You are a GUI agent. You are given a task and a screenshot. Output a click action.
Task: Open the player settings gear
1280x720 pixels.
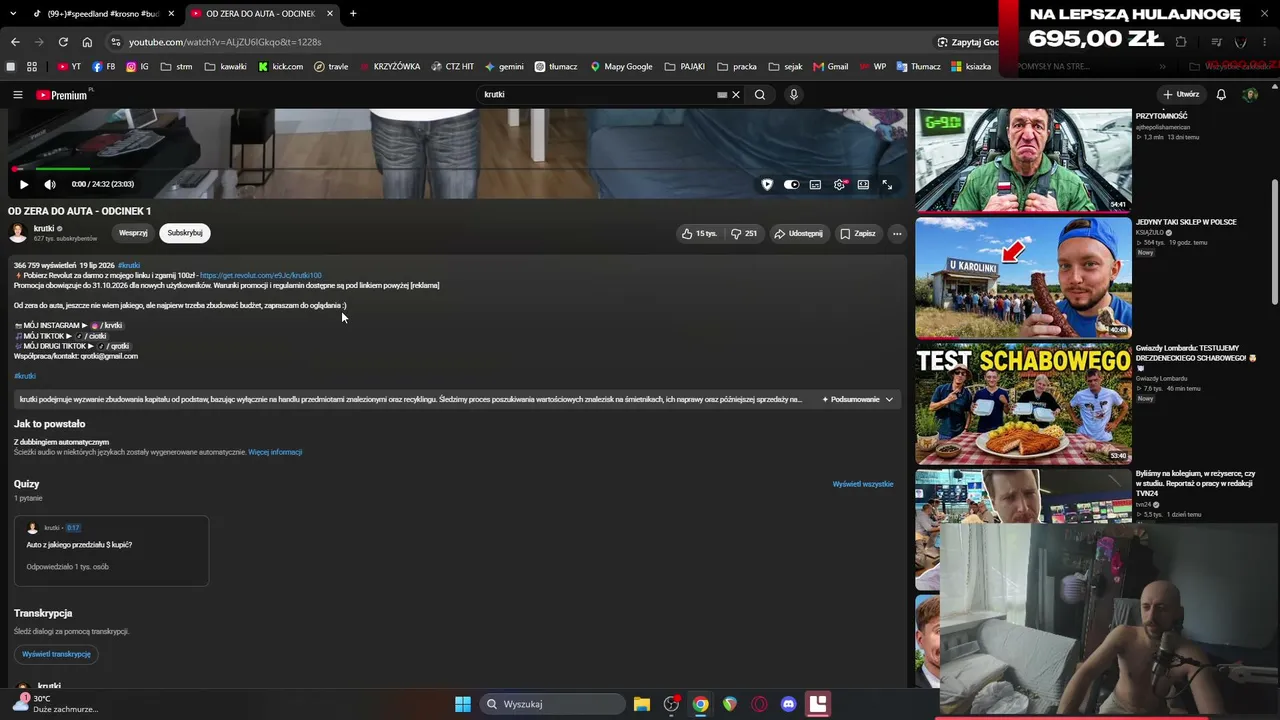pyautogui.click(x=839, y=184)
